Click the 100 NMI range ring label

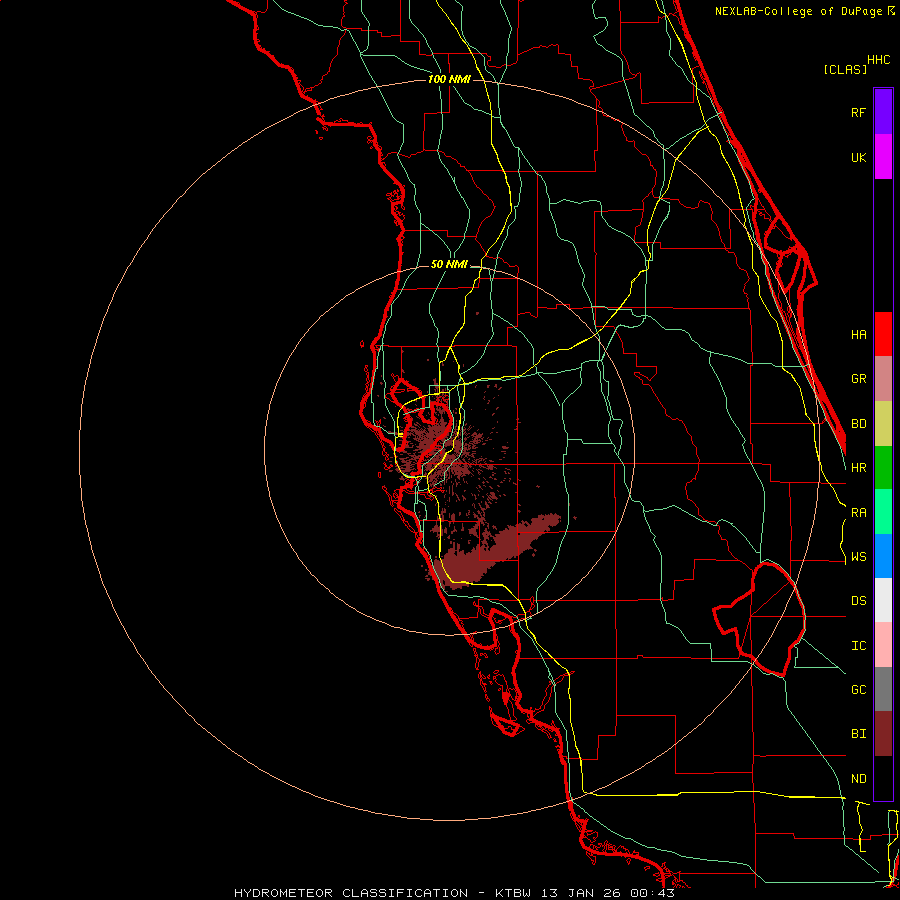point(449,79)
